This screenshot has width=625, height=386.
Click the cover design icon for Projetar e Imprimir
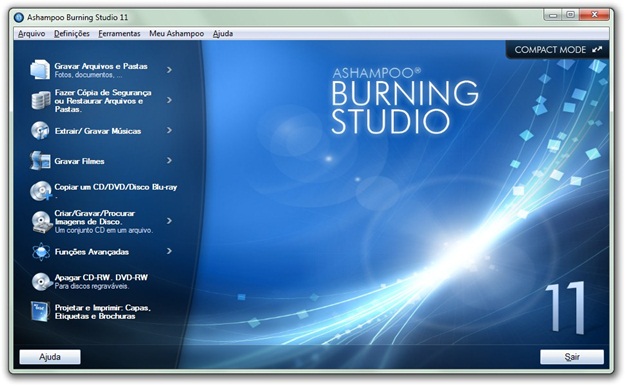(40, 311)
